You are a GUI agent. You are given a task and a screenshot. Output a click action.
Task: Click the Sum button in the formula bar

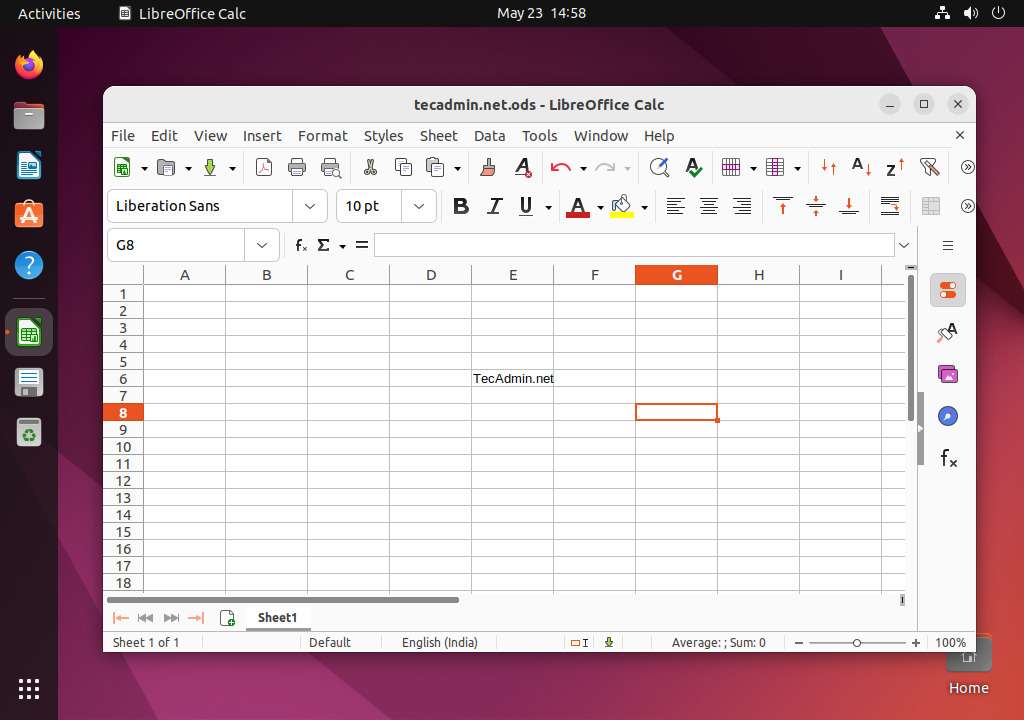(x=323, y=244)
